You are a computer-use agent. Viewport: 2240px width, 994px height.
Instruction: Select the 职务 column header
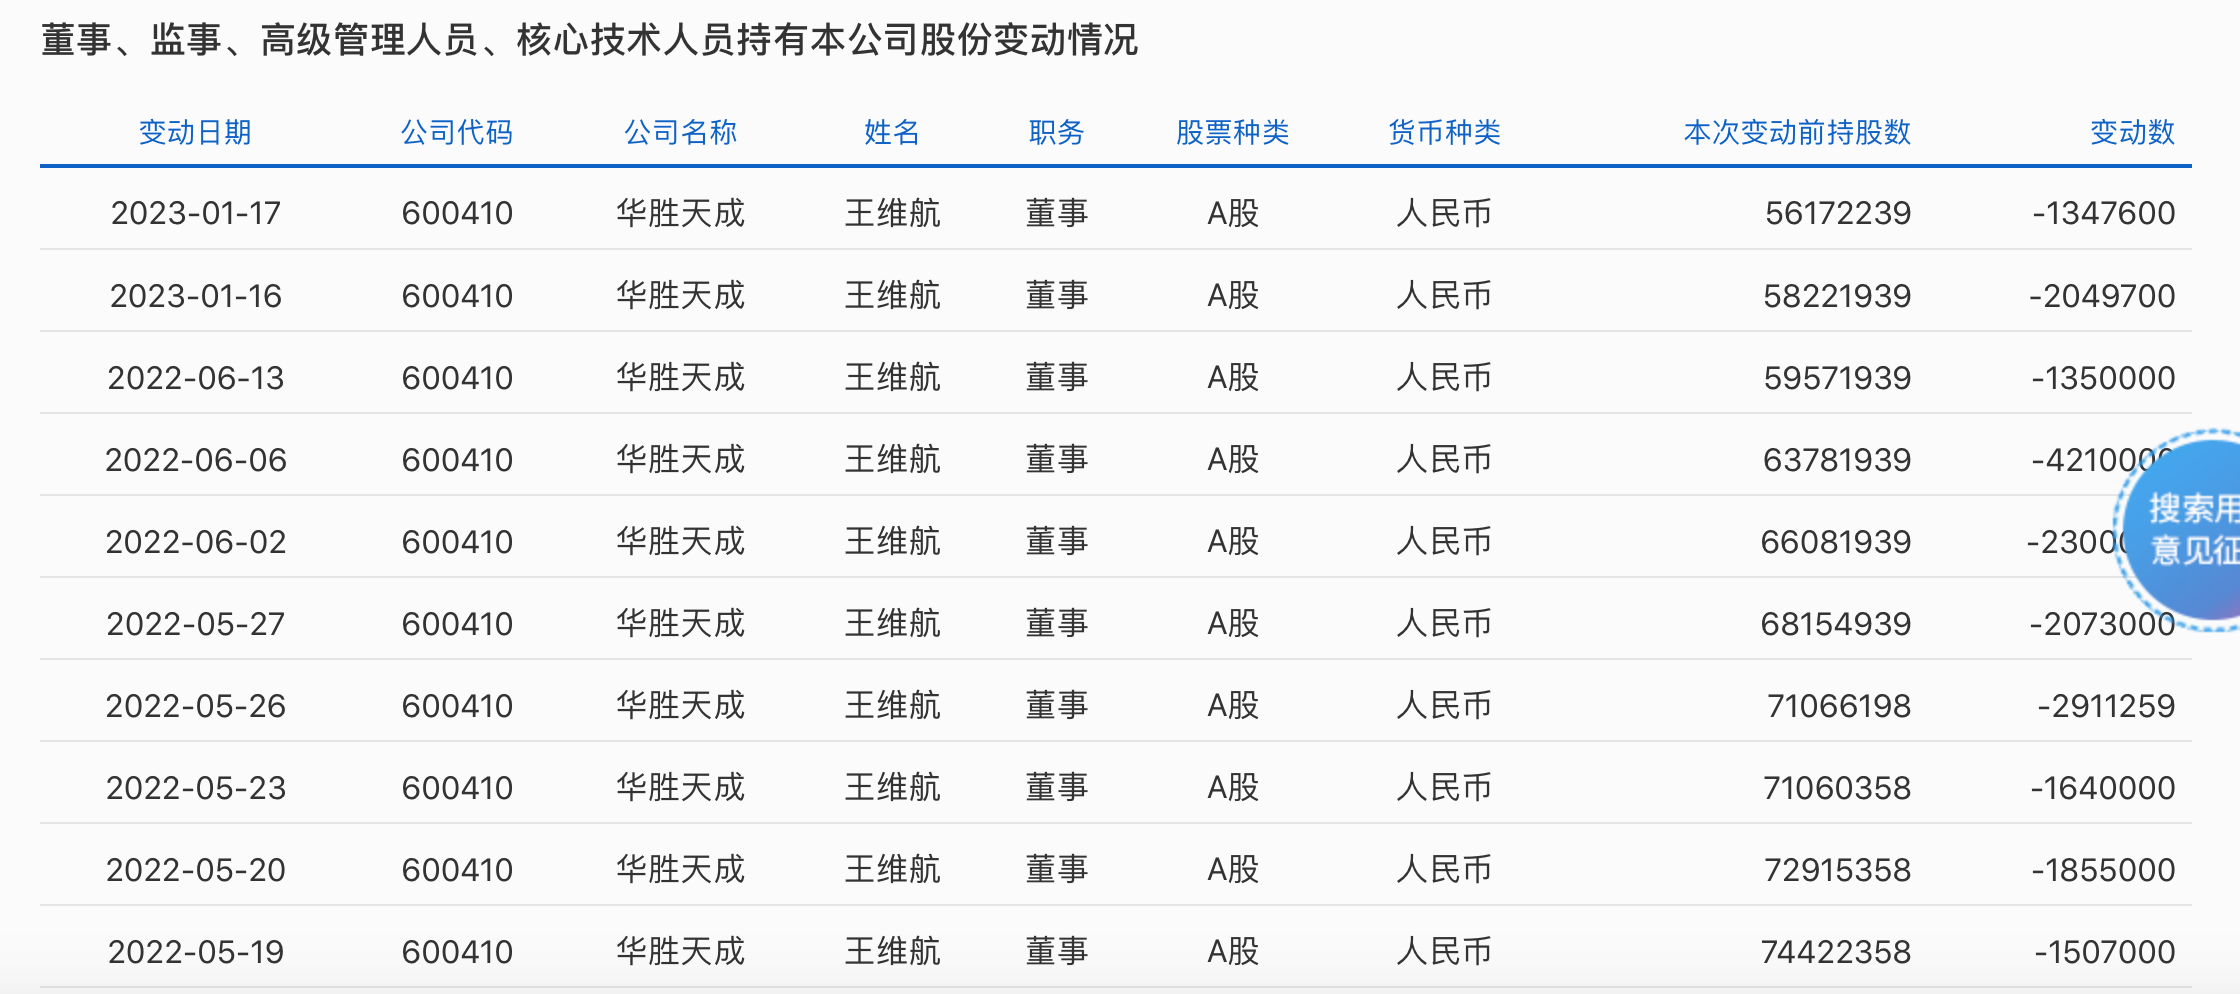[1057, 132]
